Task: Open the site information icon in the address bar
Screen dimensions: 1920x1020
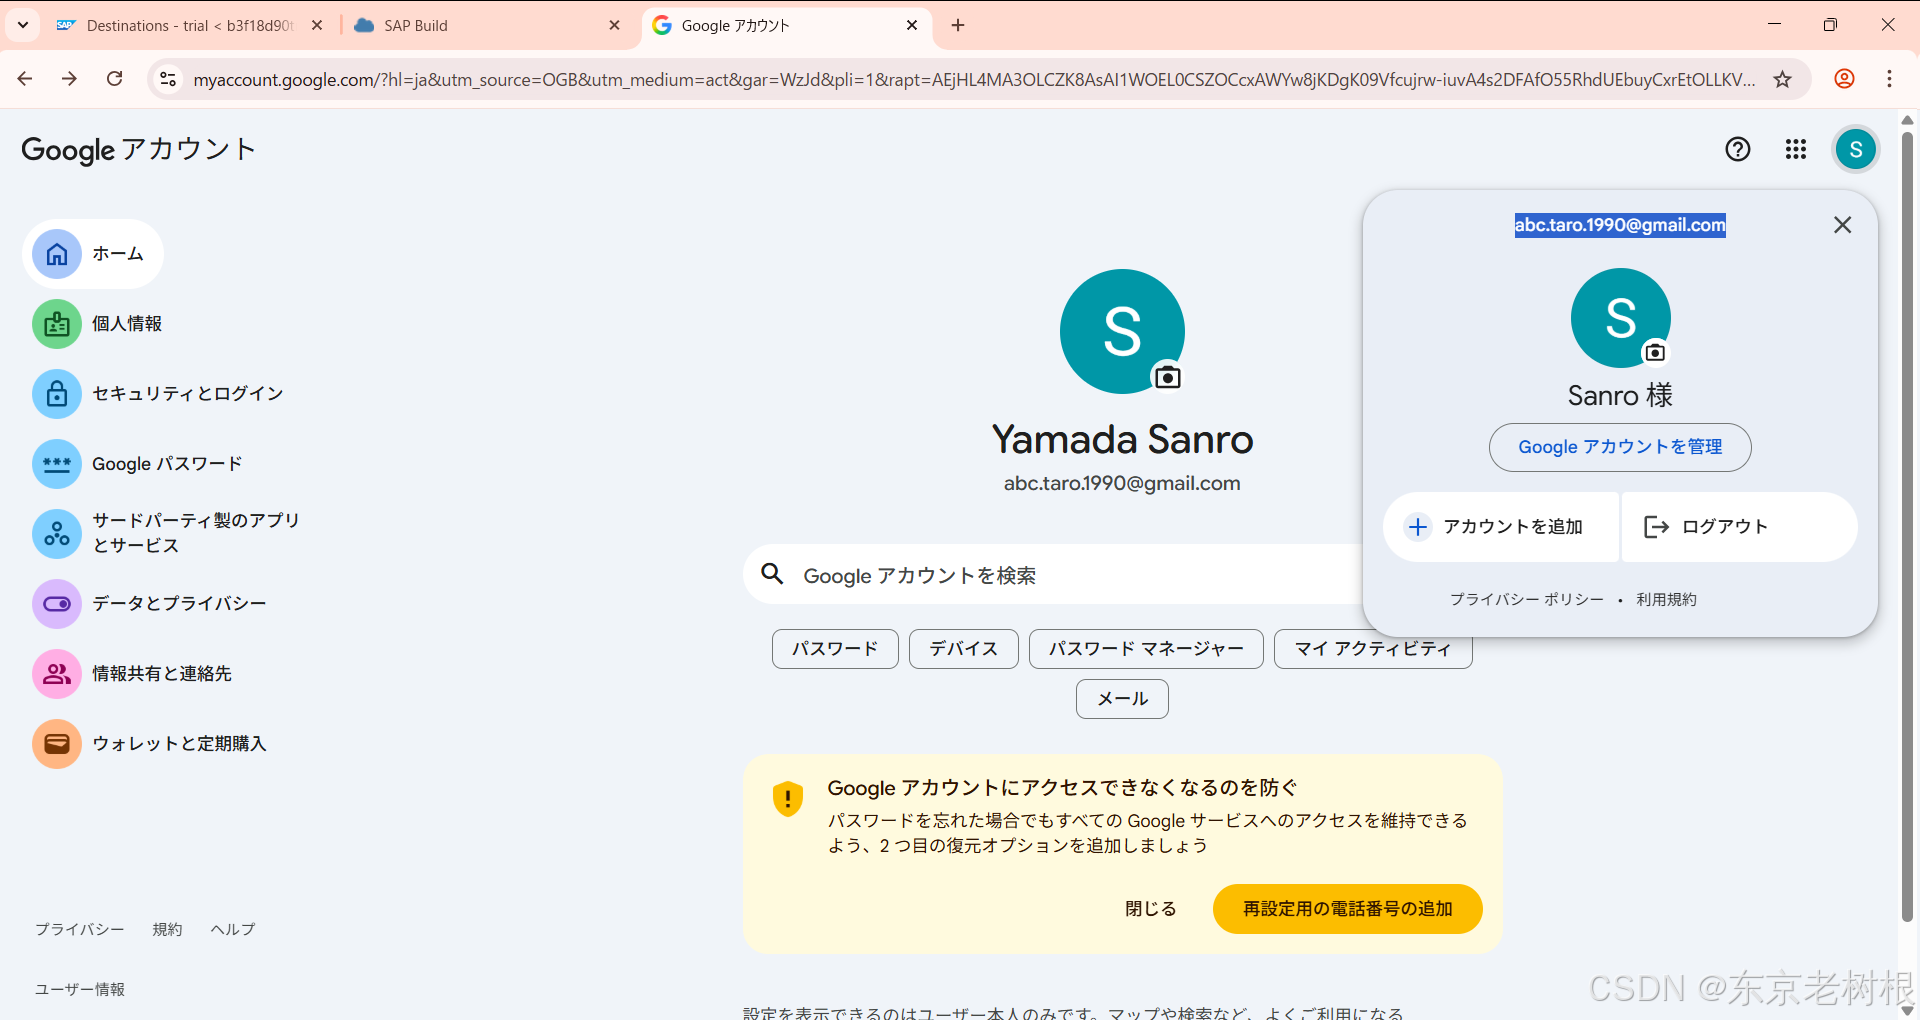Action: coord(168,79)
